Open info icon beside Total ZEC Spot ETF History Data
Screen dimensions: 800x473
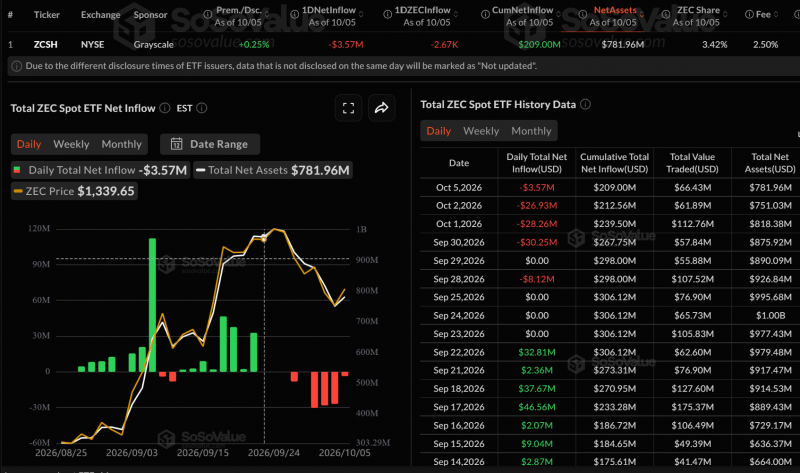(586, 105)
